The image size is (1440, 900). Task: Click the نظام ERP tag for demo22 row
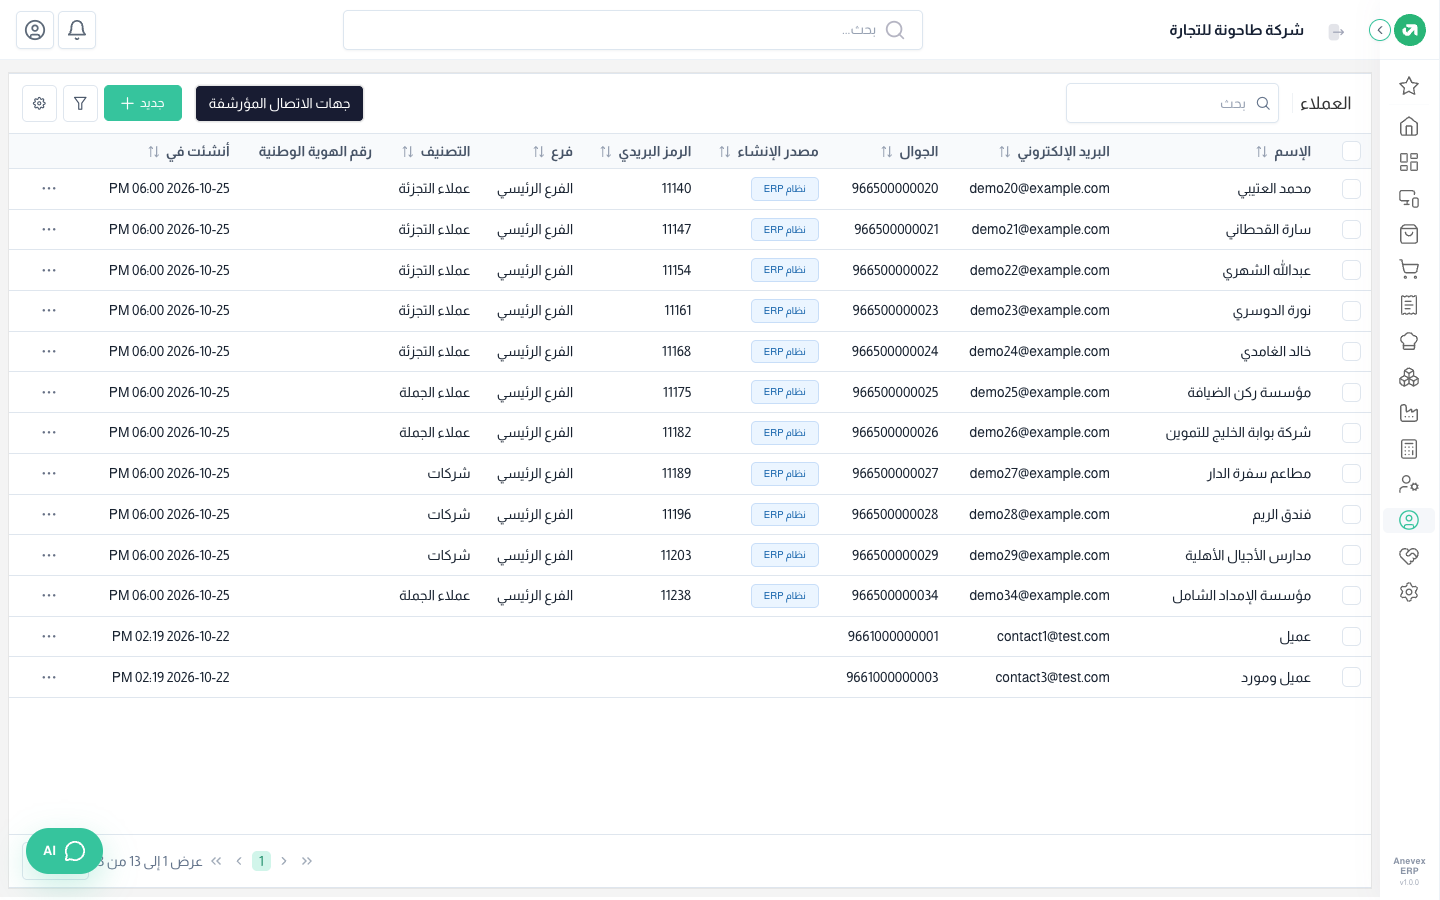[x=785, y=270]
